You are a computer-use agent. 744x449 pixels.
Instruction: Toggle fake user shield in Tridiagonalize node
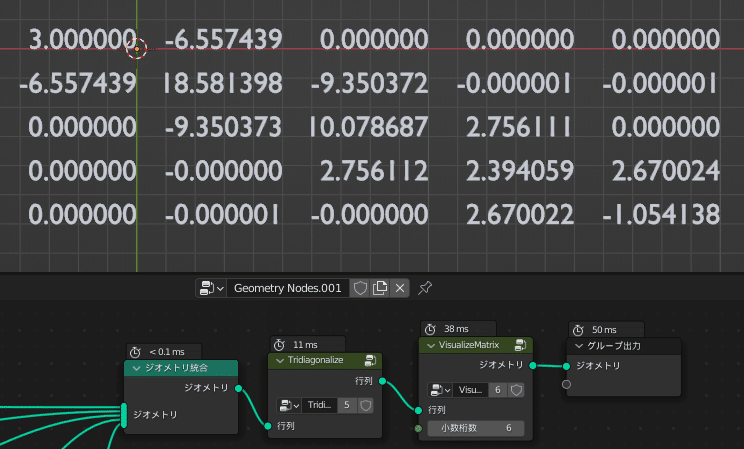point(365,405)
